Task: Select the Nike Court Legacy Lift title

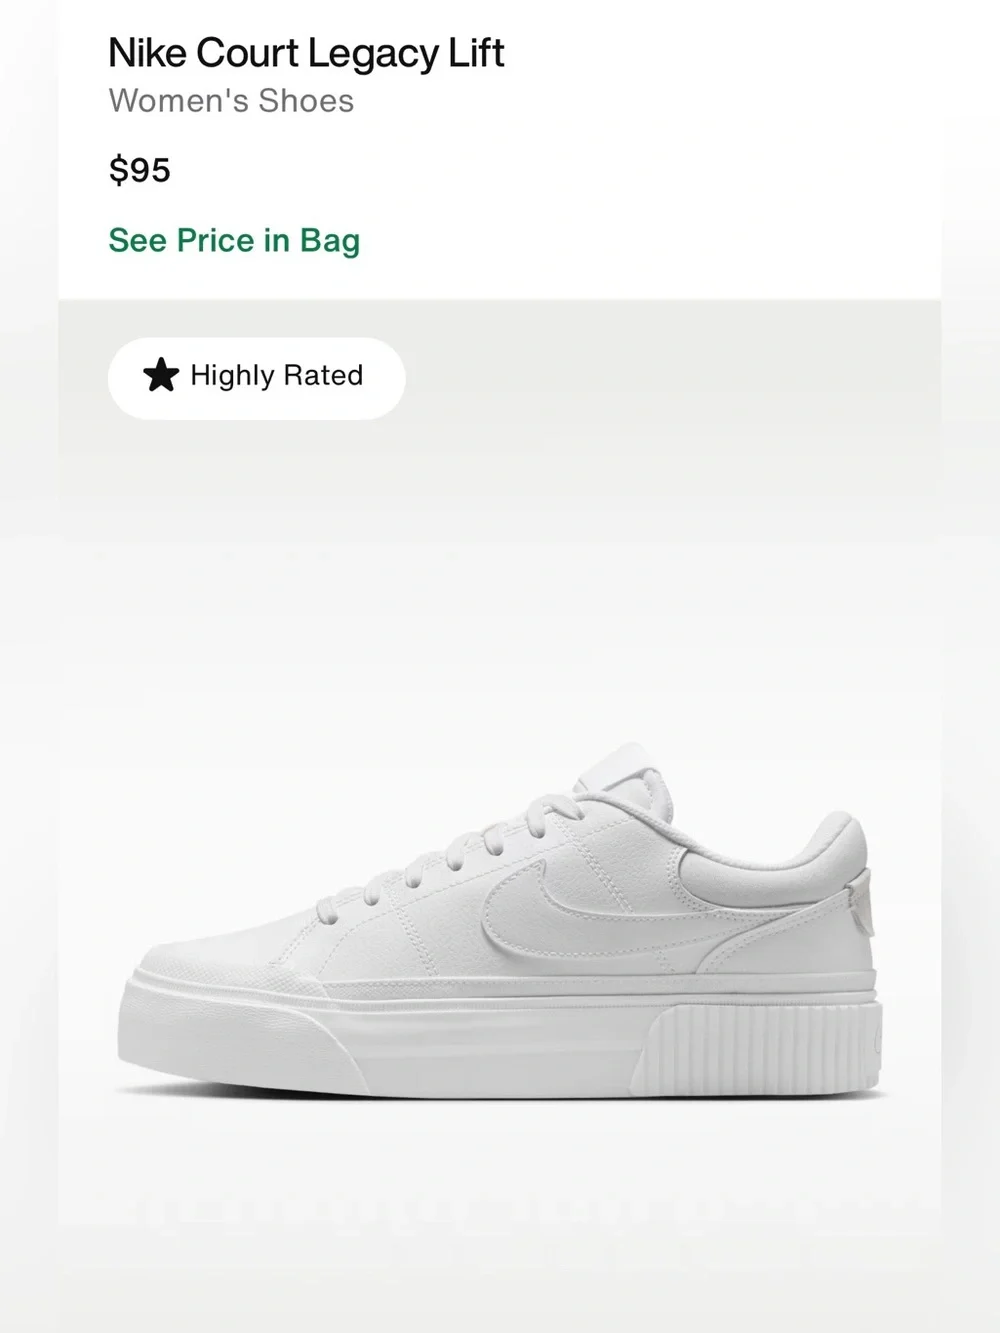Action: [306, 54]
